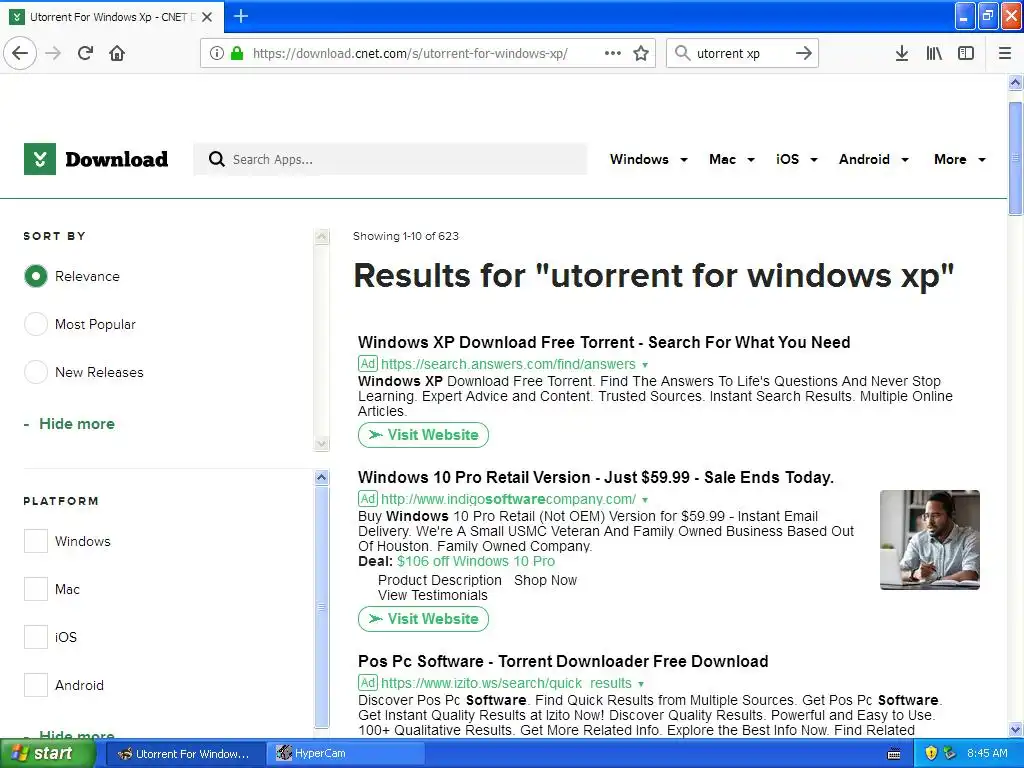The width and height of the screenshot is (1024, 768).
Task: Switch to the Utorrent For Windows Xp tab
Action: point(112,17)
